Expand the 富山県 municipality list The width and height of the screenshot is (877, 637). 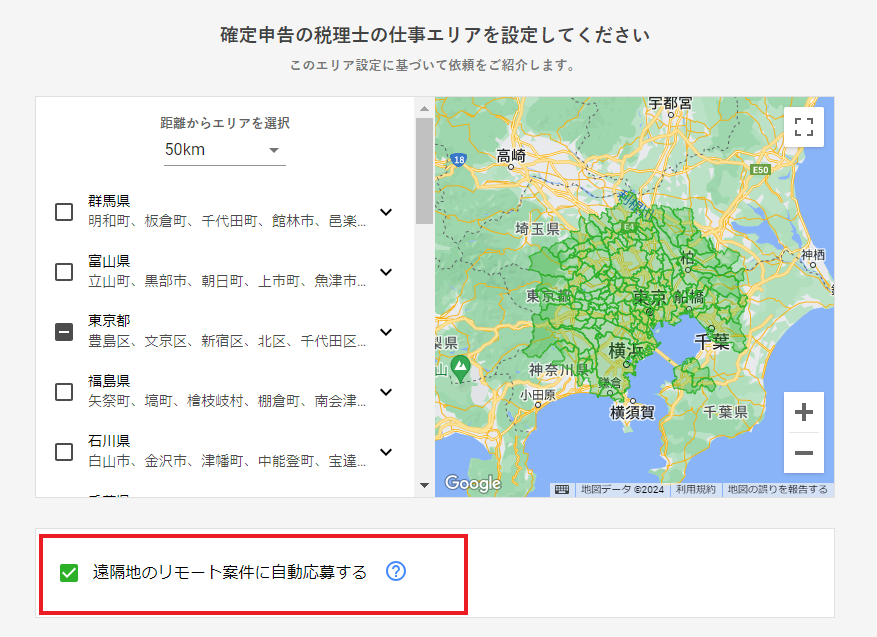(x=386, y=272)
